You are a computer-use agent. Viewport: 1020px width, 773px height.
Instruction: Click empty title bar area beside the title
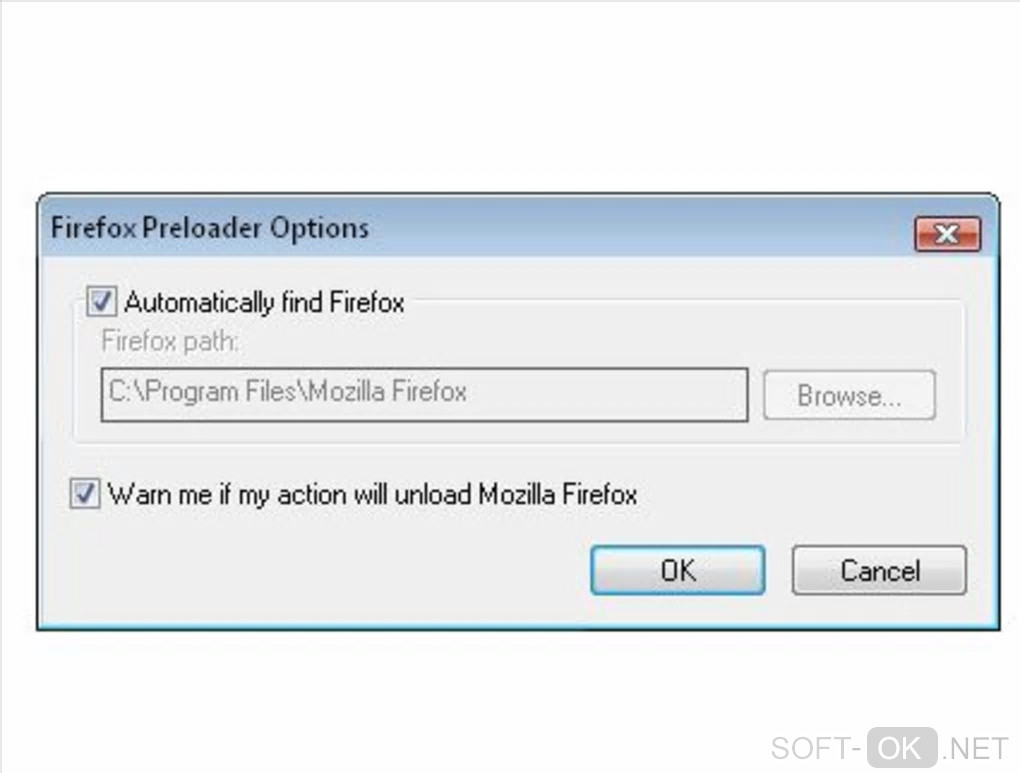tap(640, 228)
